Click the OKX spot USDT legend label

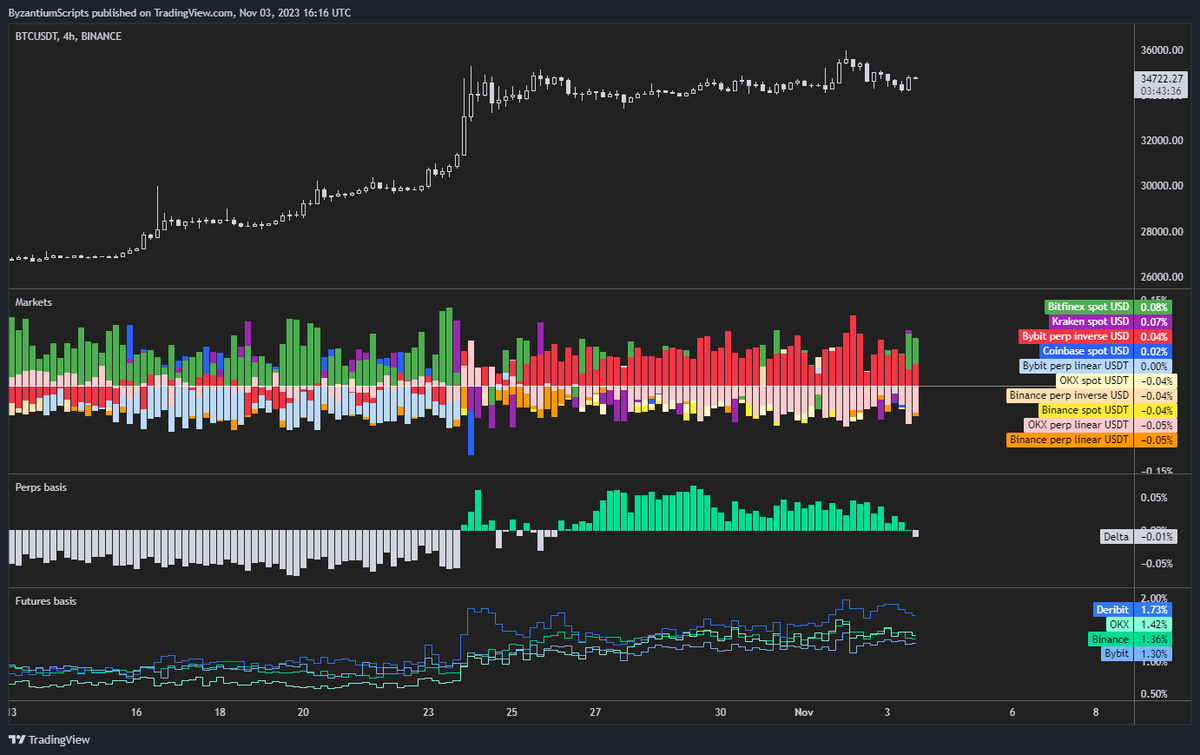(x=1095, y=381)
